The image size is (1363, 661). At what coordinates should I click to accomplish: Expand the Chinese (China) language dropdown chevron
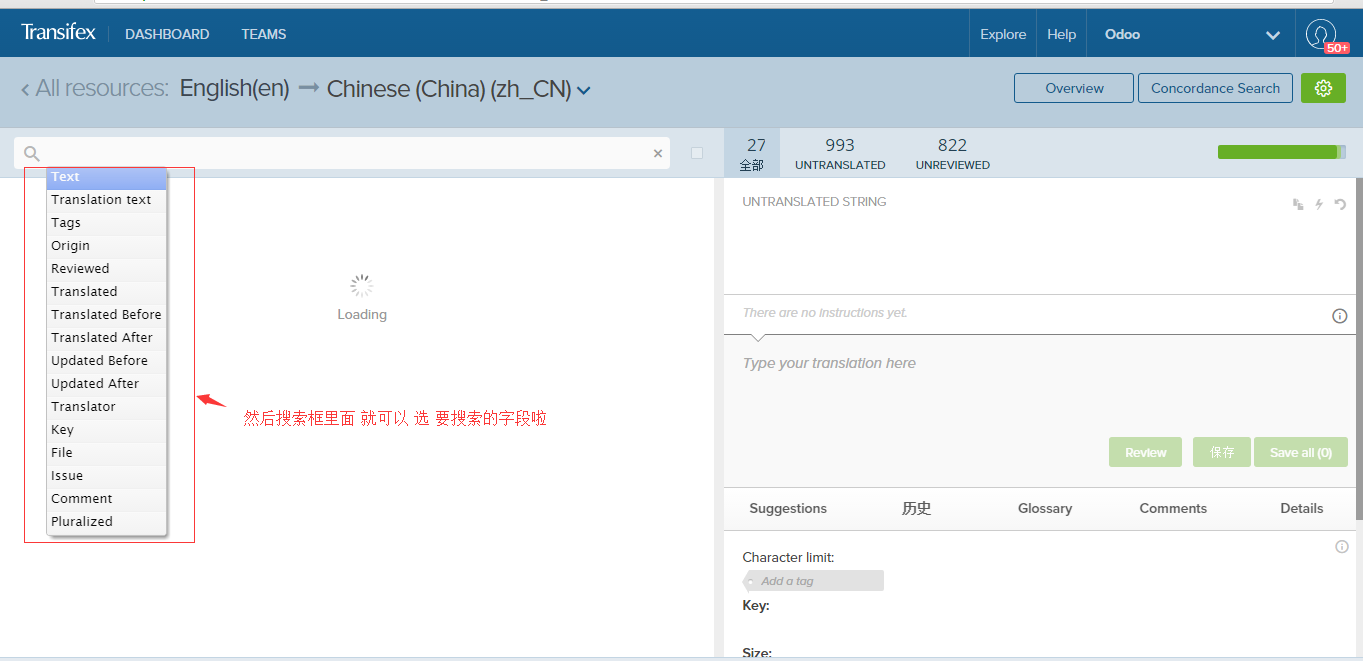(584, 90)
